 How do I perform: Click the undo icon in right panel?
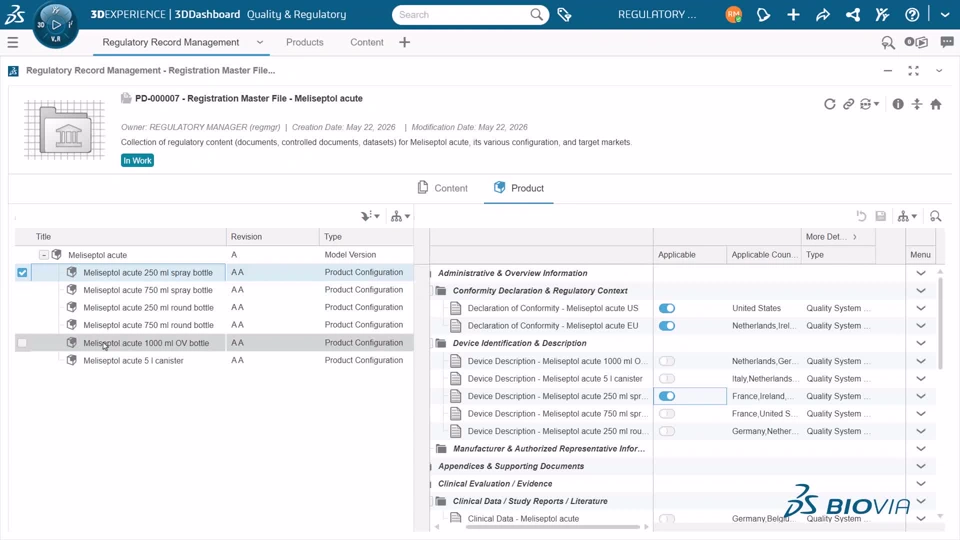coord(861,216)
